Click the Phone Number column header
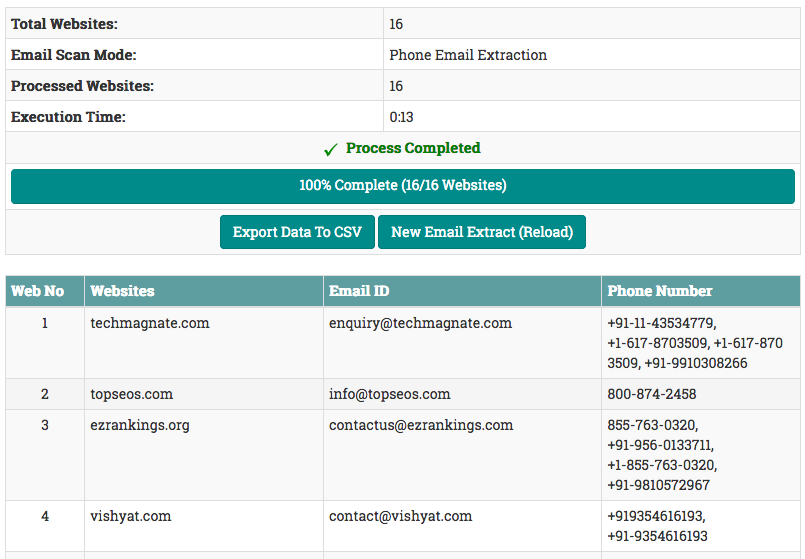Screen dimensions: 805x559 tap(701, 291)
